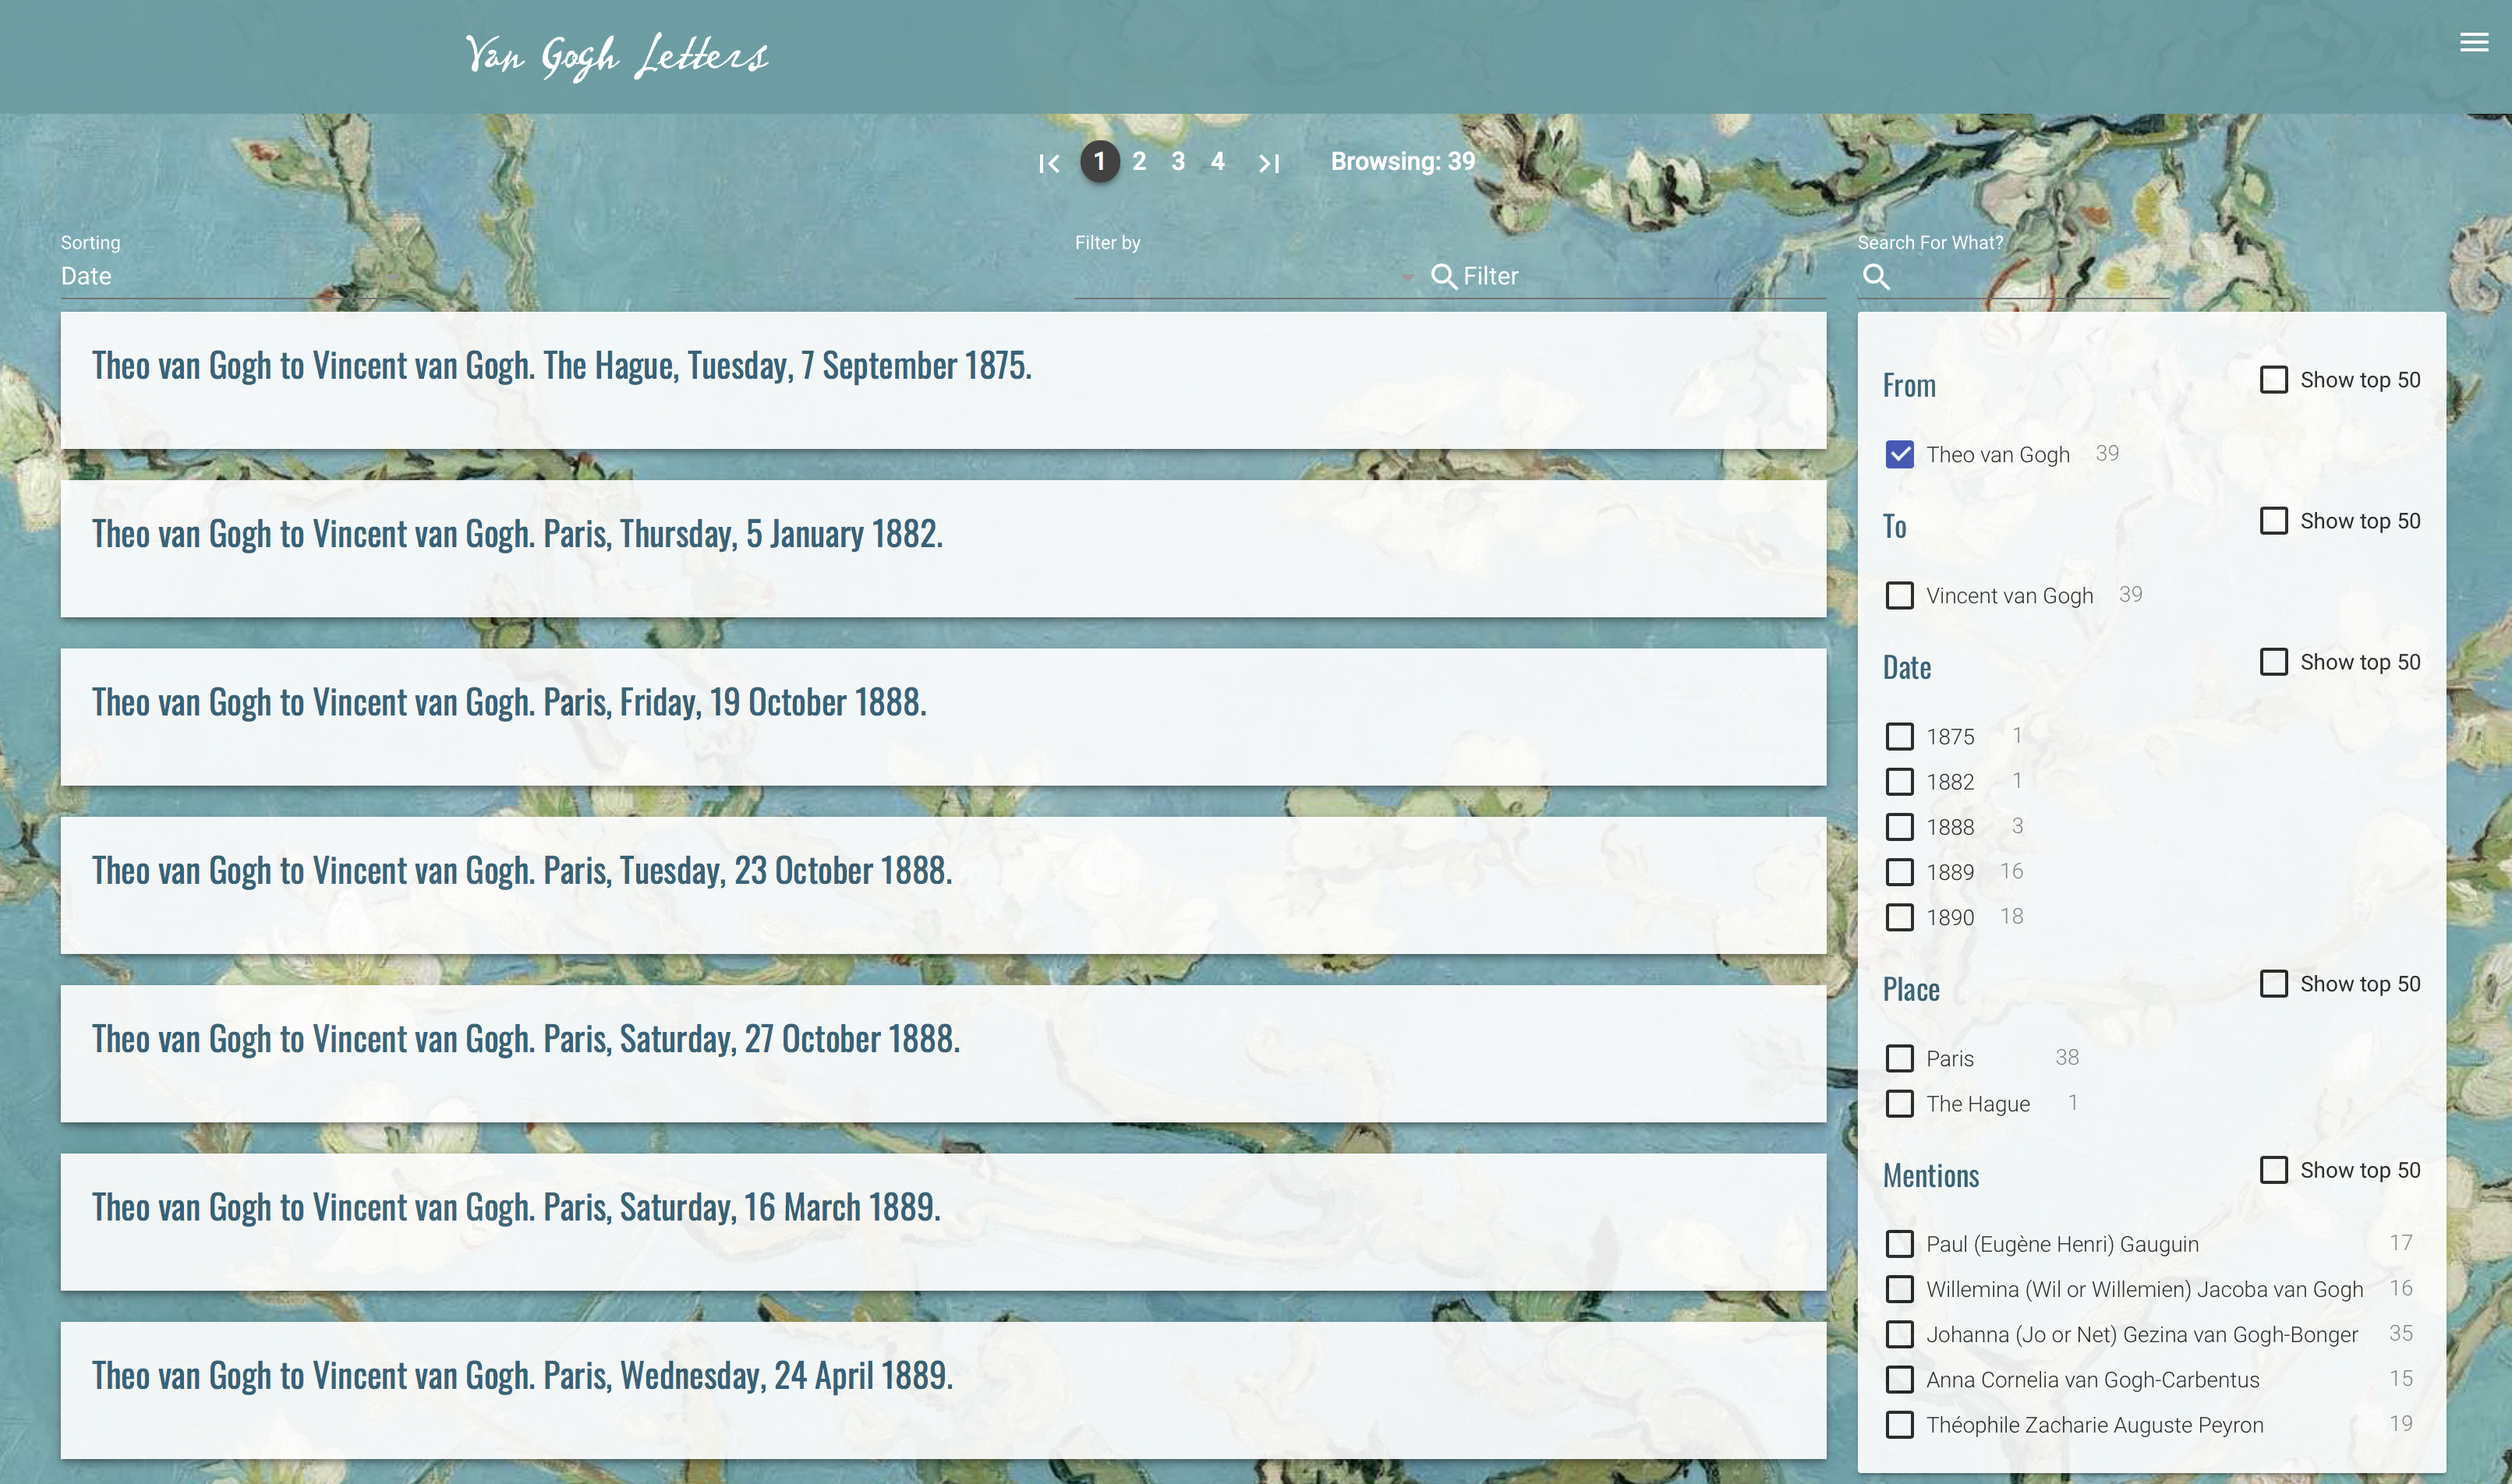Image resolution: width=2512 pixels, height=1484 pixels.
Task: Tick the Paris place checkbox
Action: (x=1899, y=1058)
